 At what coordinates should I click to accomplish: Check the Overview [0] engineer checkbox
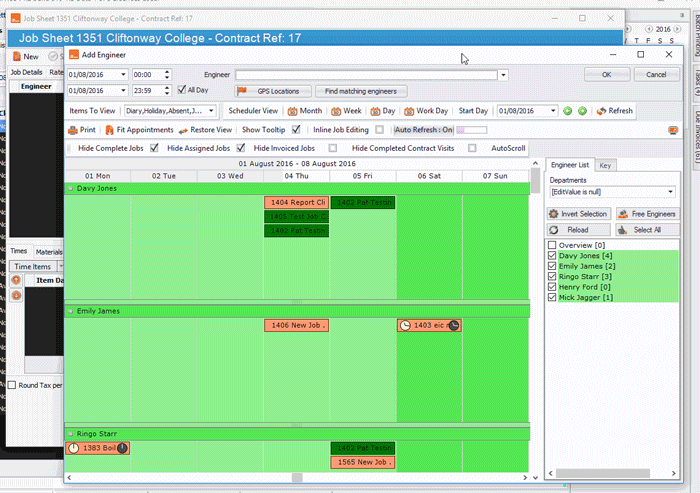(x=552, y=245)
